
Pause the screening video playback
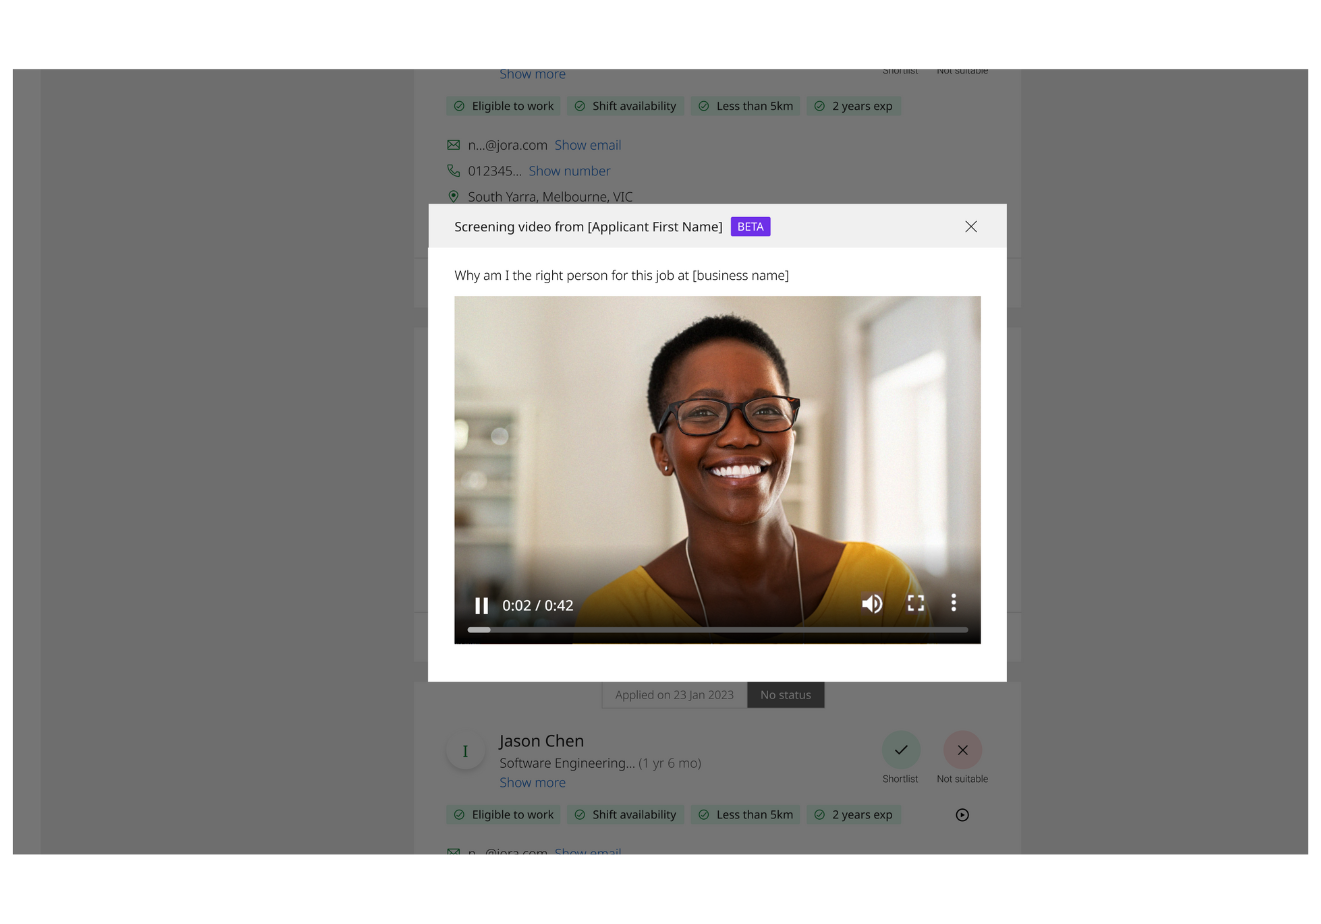pos(481,604)
